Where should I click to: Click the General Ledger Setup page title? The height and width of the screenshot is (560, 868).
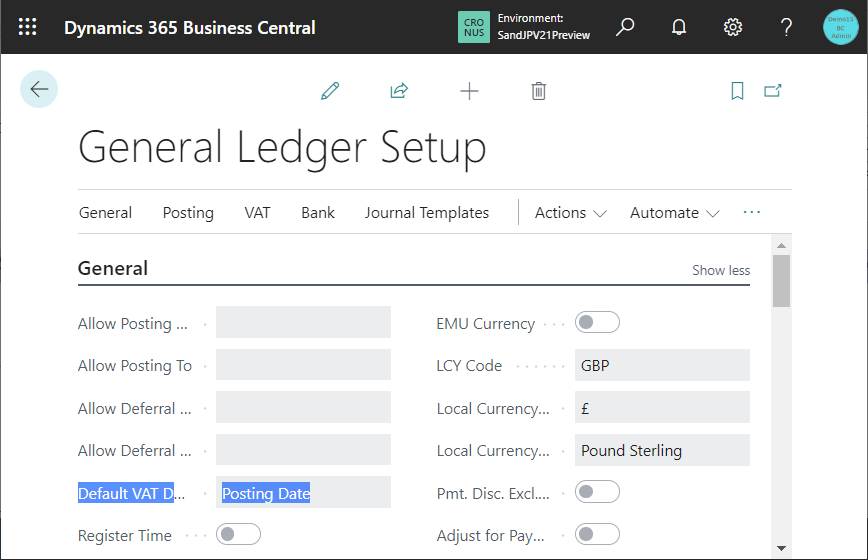(282, 147)
